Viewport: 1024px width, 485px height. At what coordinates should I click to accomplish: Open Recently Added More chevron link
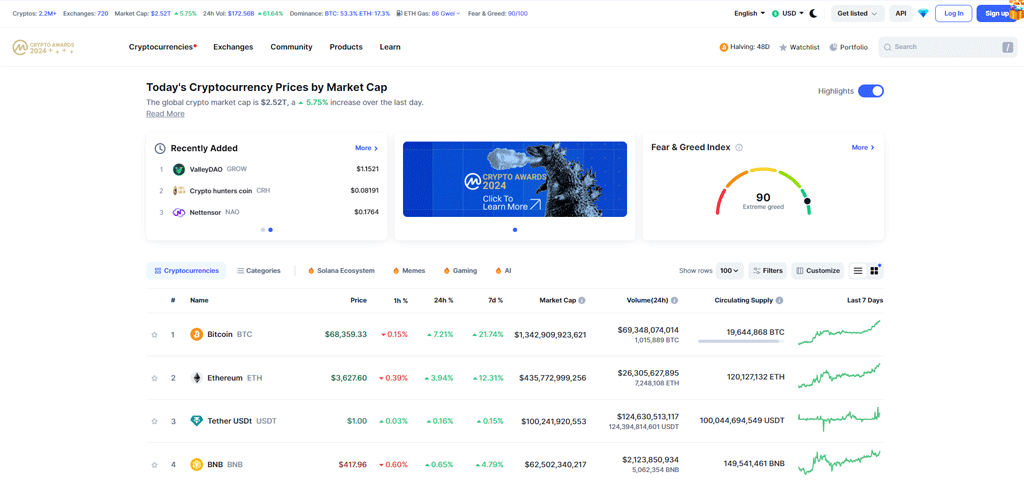(366, 148)
